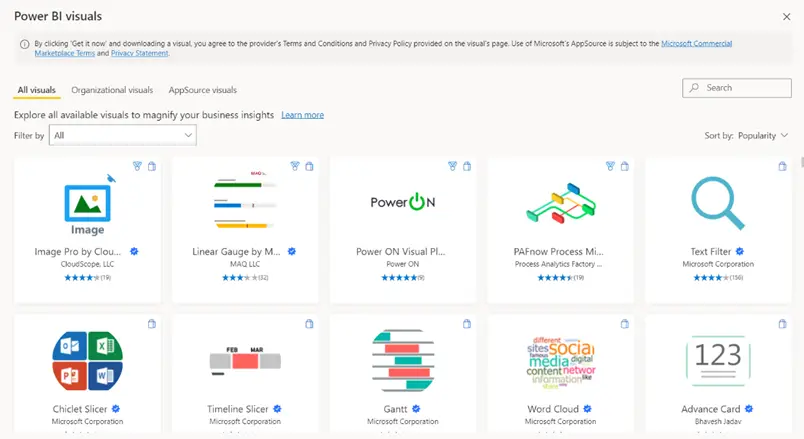The width and height of the screenshot is (804, 439).
Task: Open the Filter by dropdown
Action: [122, 135]
